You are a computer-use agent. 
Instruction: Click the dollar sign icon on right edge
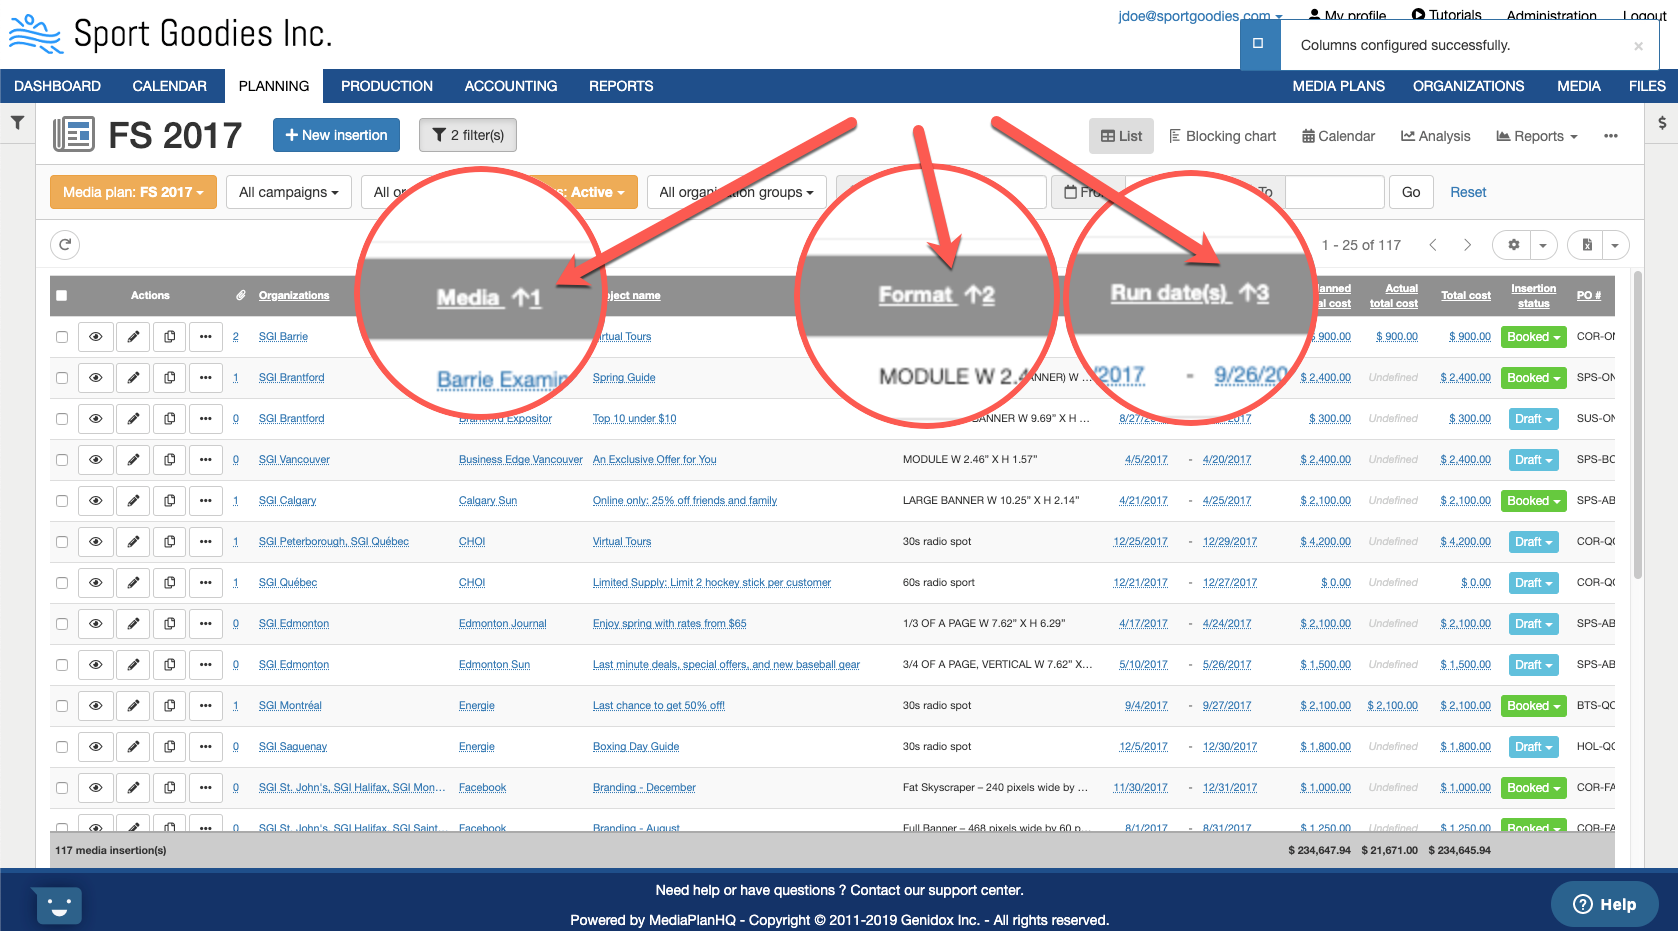(1661, 123)
